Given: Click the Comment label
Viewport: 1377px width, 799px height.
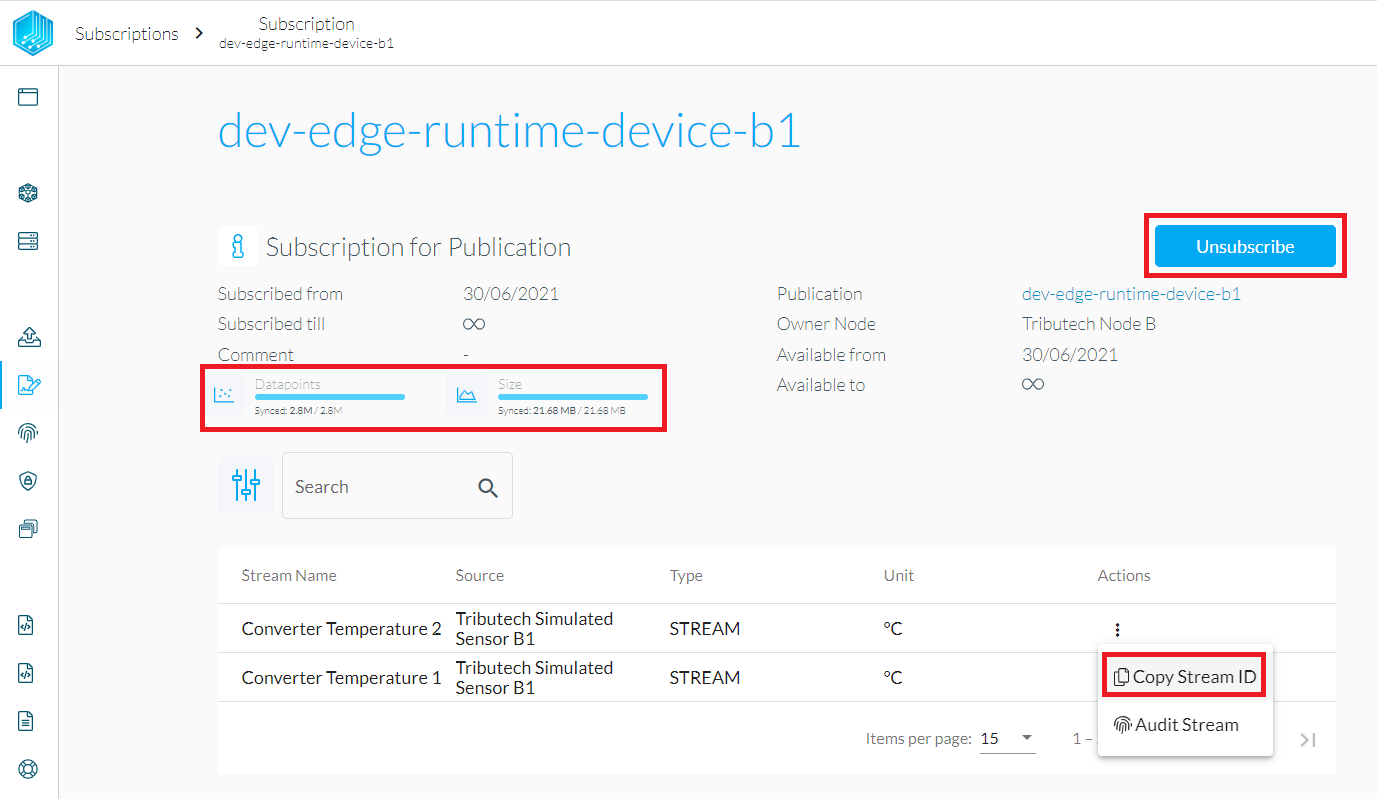Looking at the screenshot, I should coord(256,355).
